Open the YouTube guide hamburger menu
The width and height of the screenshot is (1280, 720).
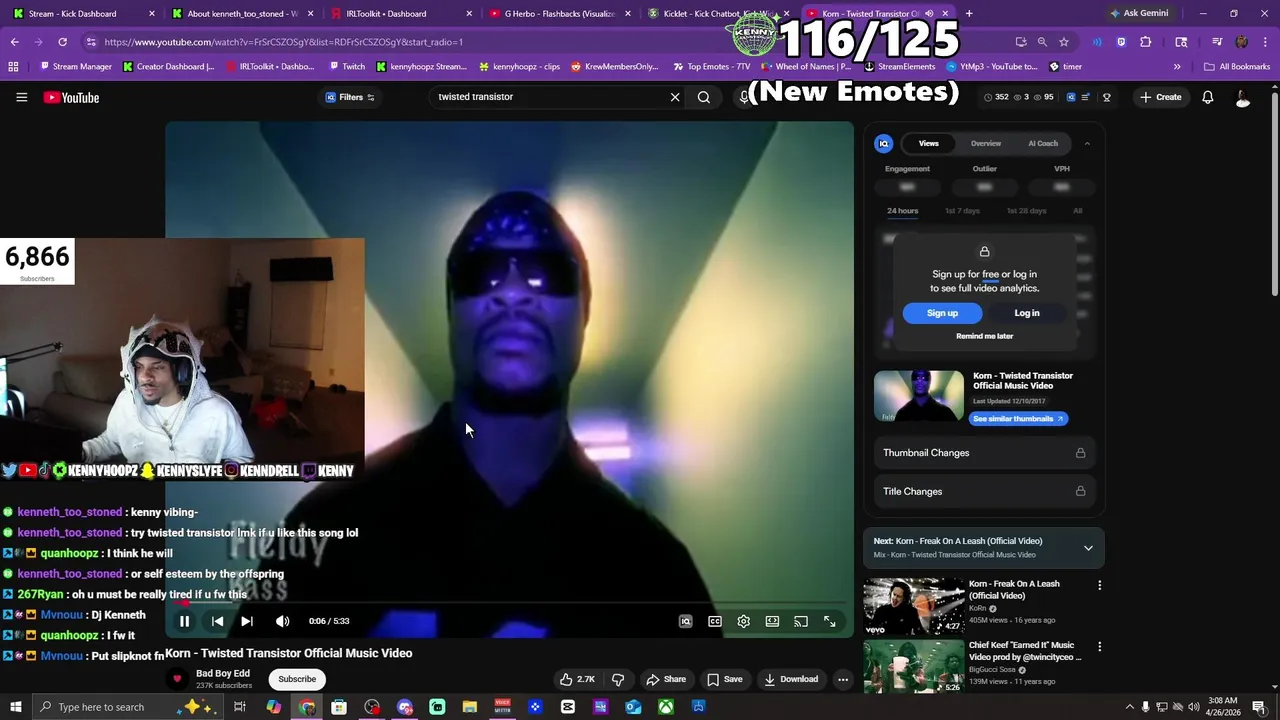[x=21, y=97]
